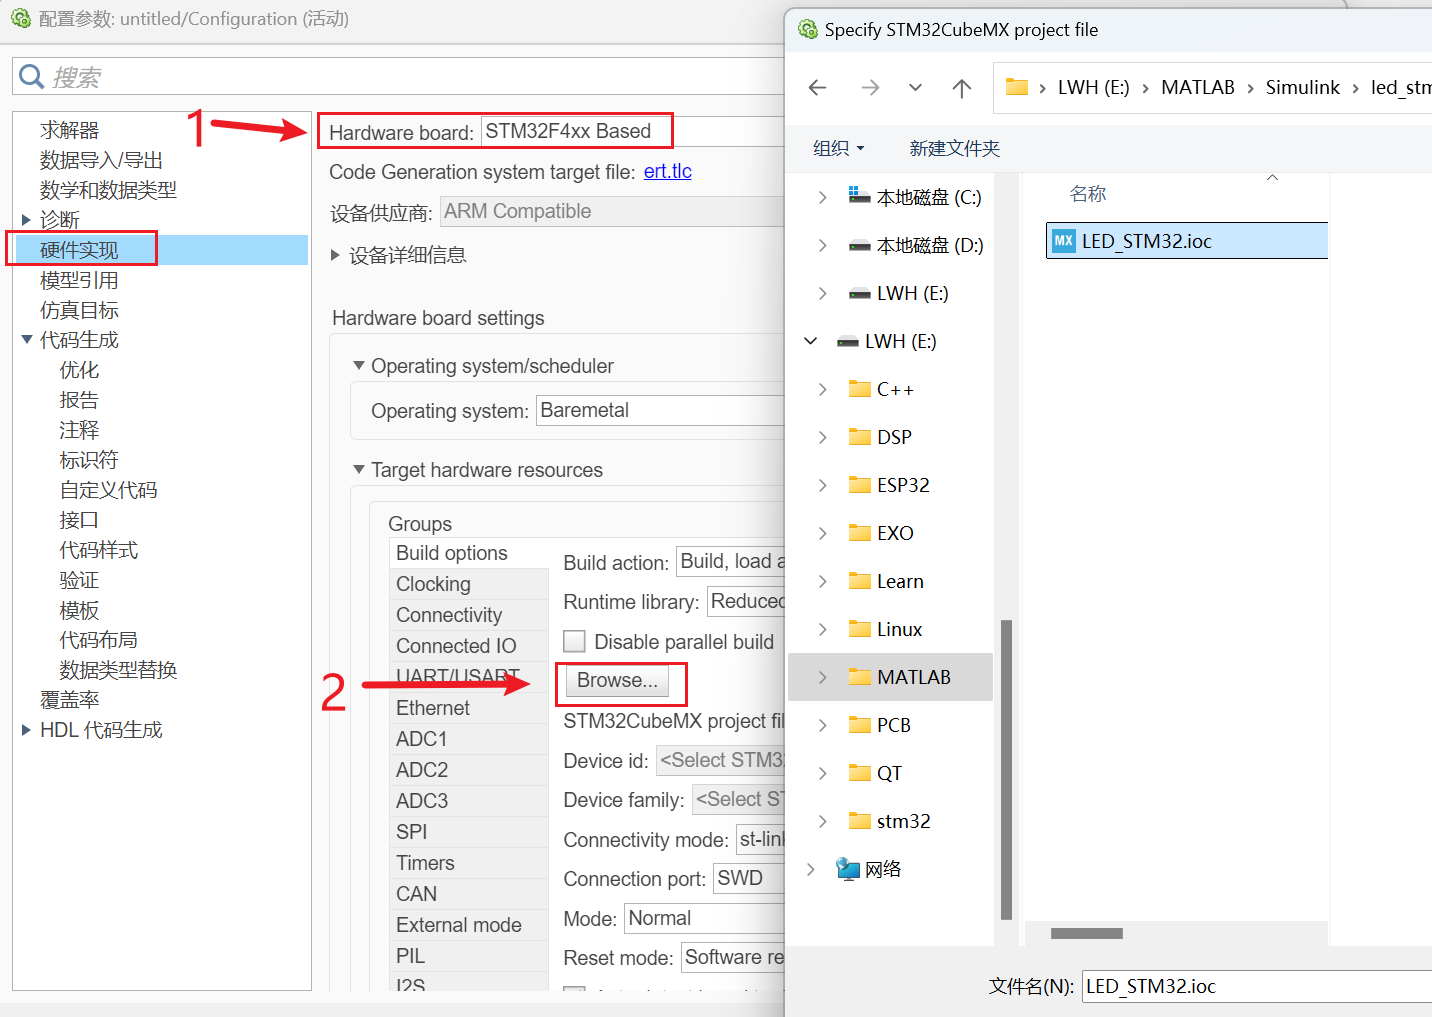Click the C++ folder icon
Image resolution: width=1432 pixels, height=1017 pixels.
(859, 389)
